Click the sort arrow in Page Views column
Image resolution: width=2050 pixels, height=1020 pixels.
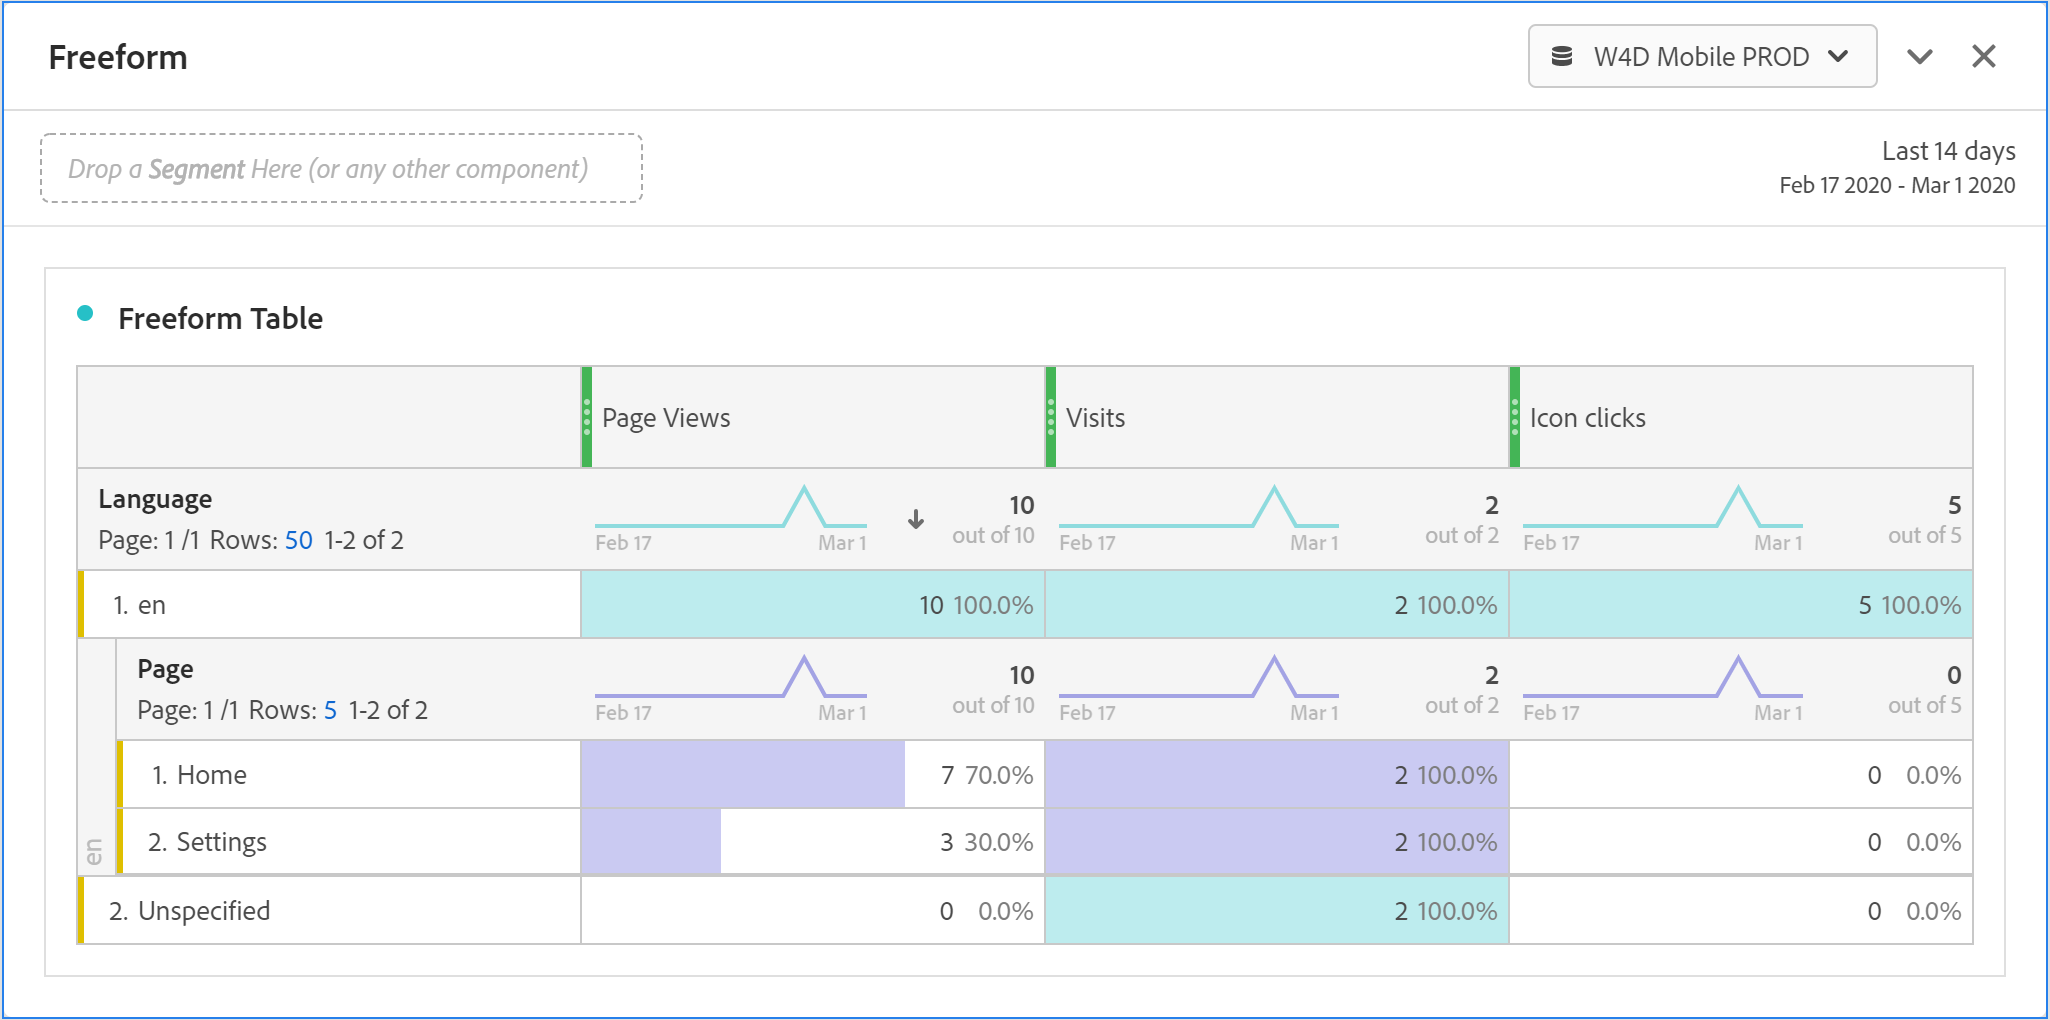pyautogui.click(x=915, y=520)
